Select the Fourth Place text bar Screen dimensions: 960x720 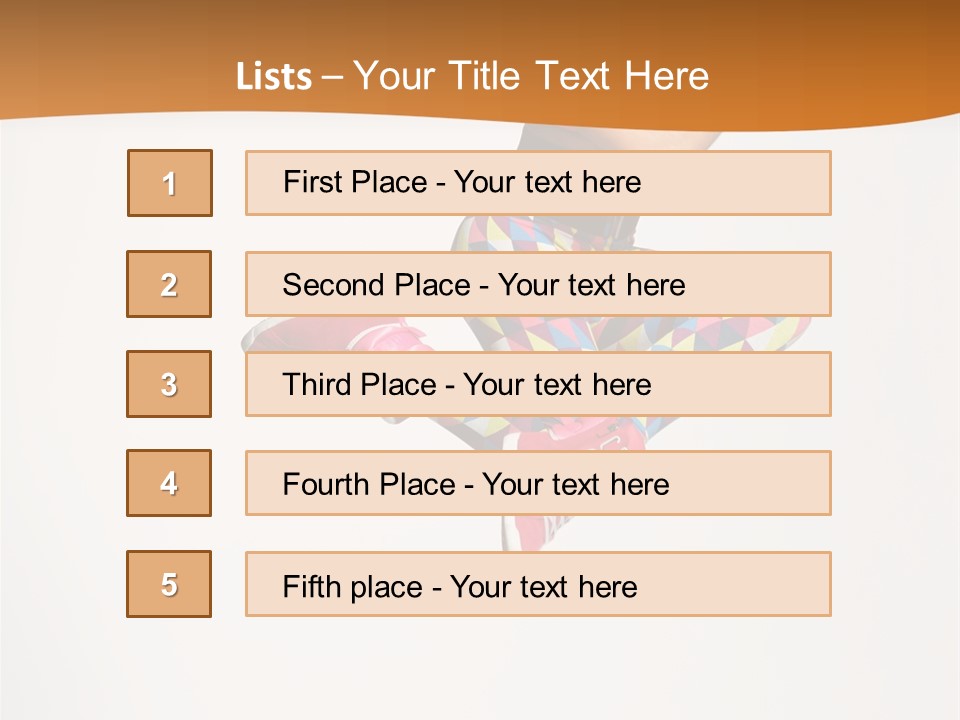[538, 483]
